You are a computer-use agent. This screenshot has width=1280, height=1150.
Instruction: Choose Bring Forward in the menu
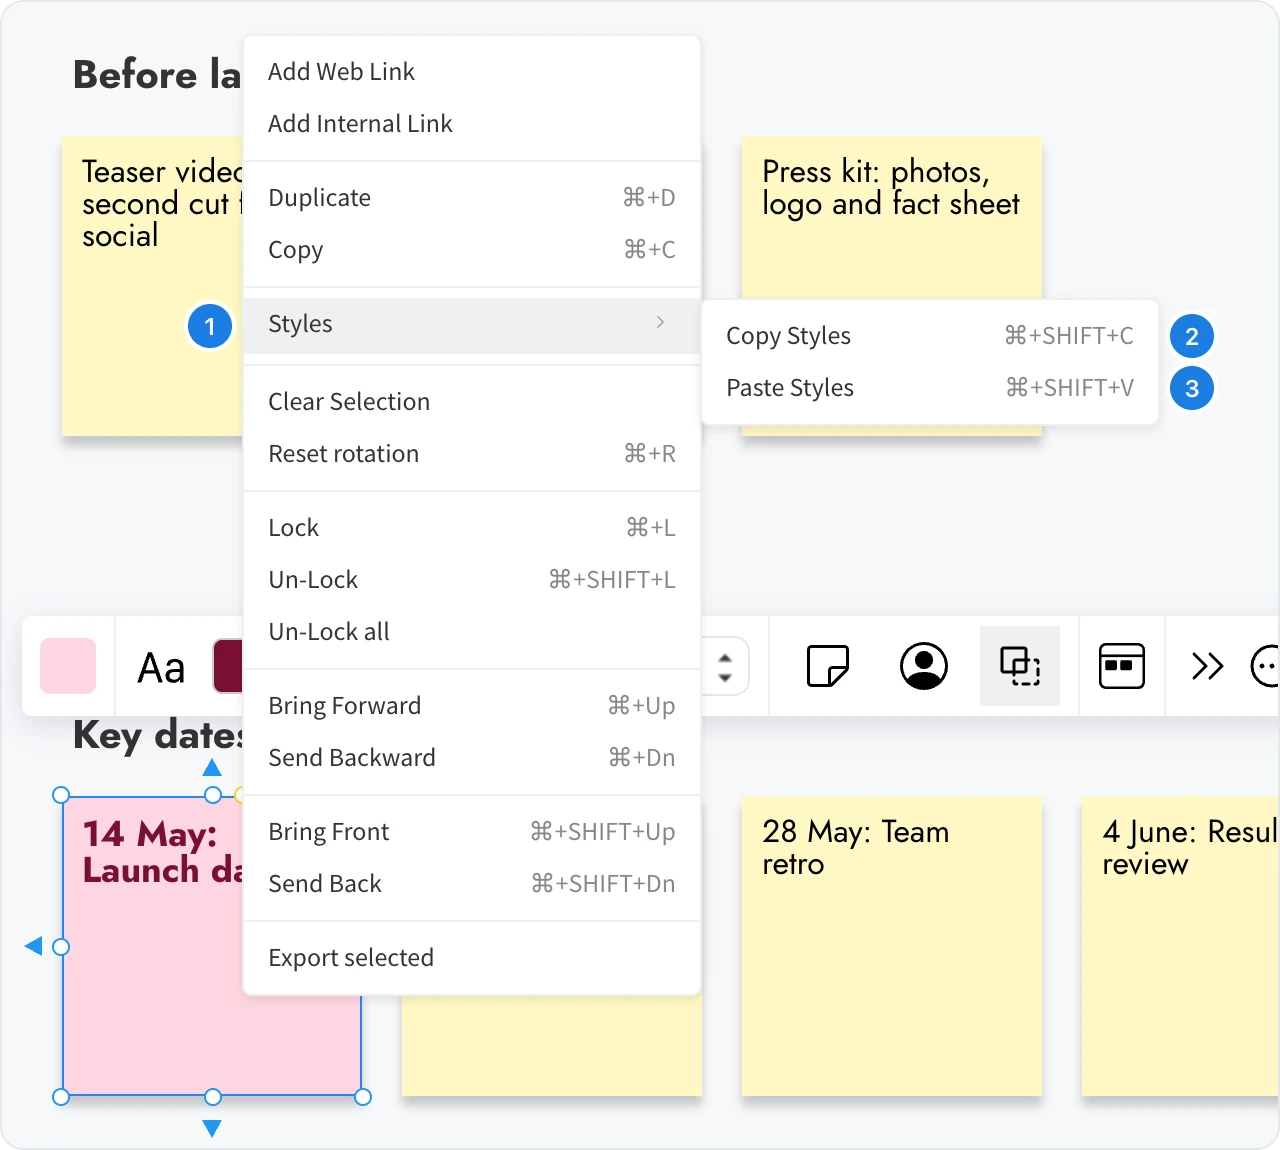click(472, 706)
